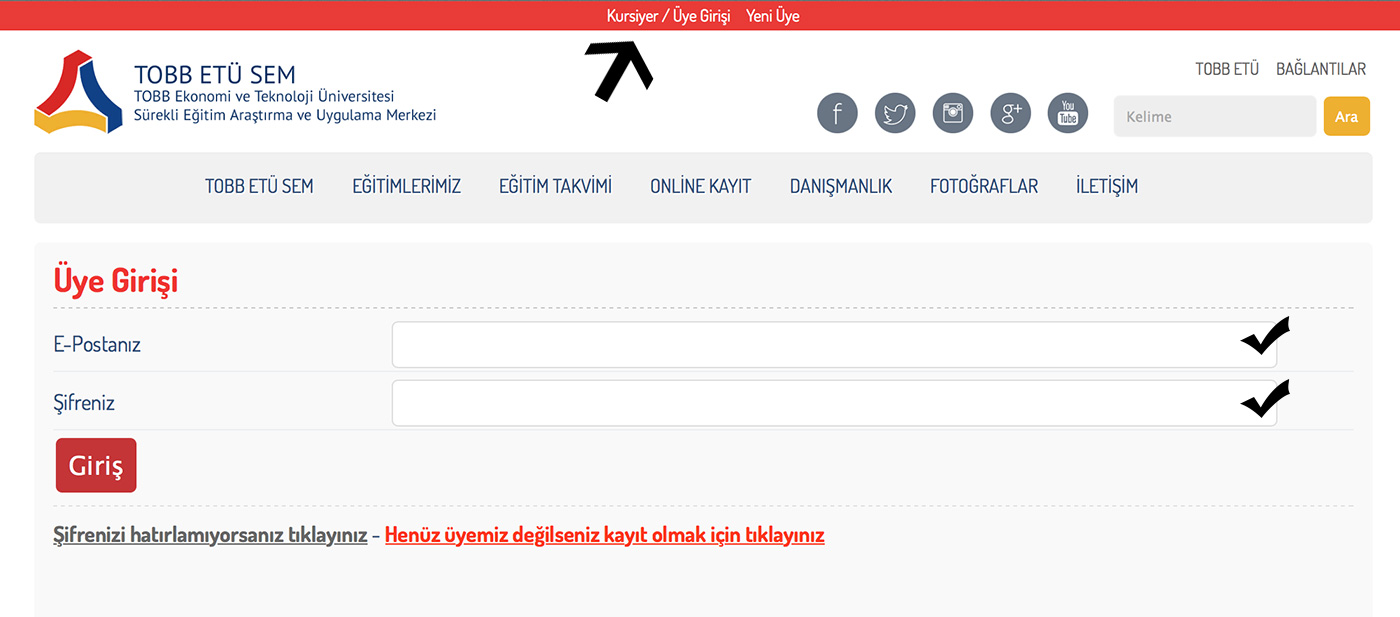The height and width of the screenshot is (617, 1400).
Task: Focus the Şifreniz password field
Action: (810, 403)
